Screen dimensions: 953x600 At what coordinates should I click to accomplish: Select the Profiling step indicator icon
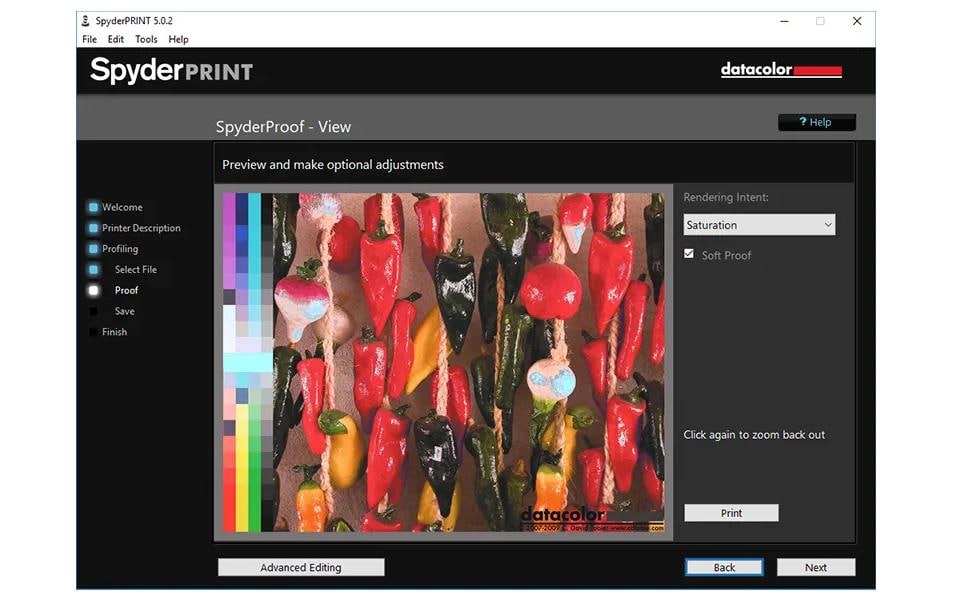(x=94, y=249)
